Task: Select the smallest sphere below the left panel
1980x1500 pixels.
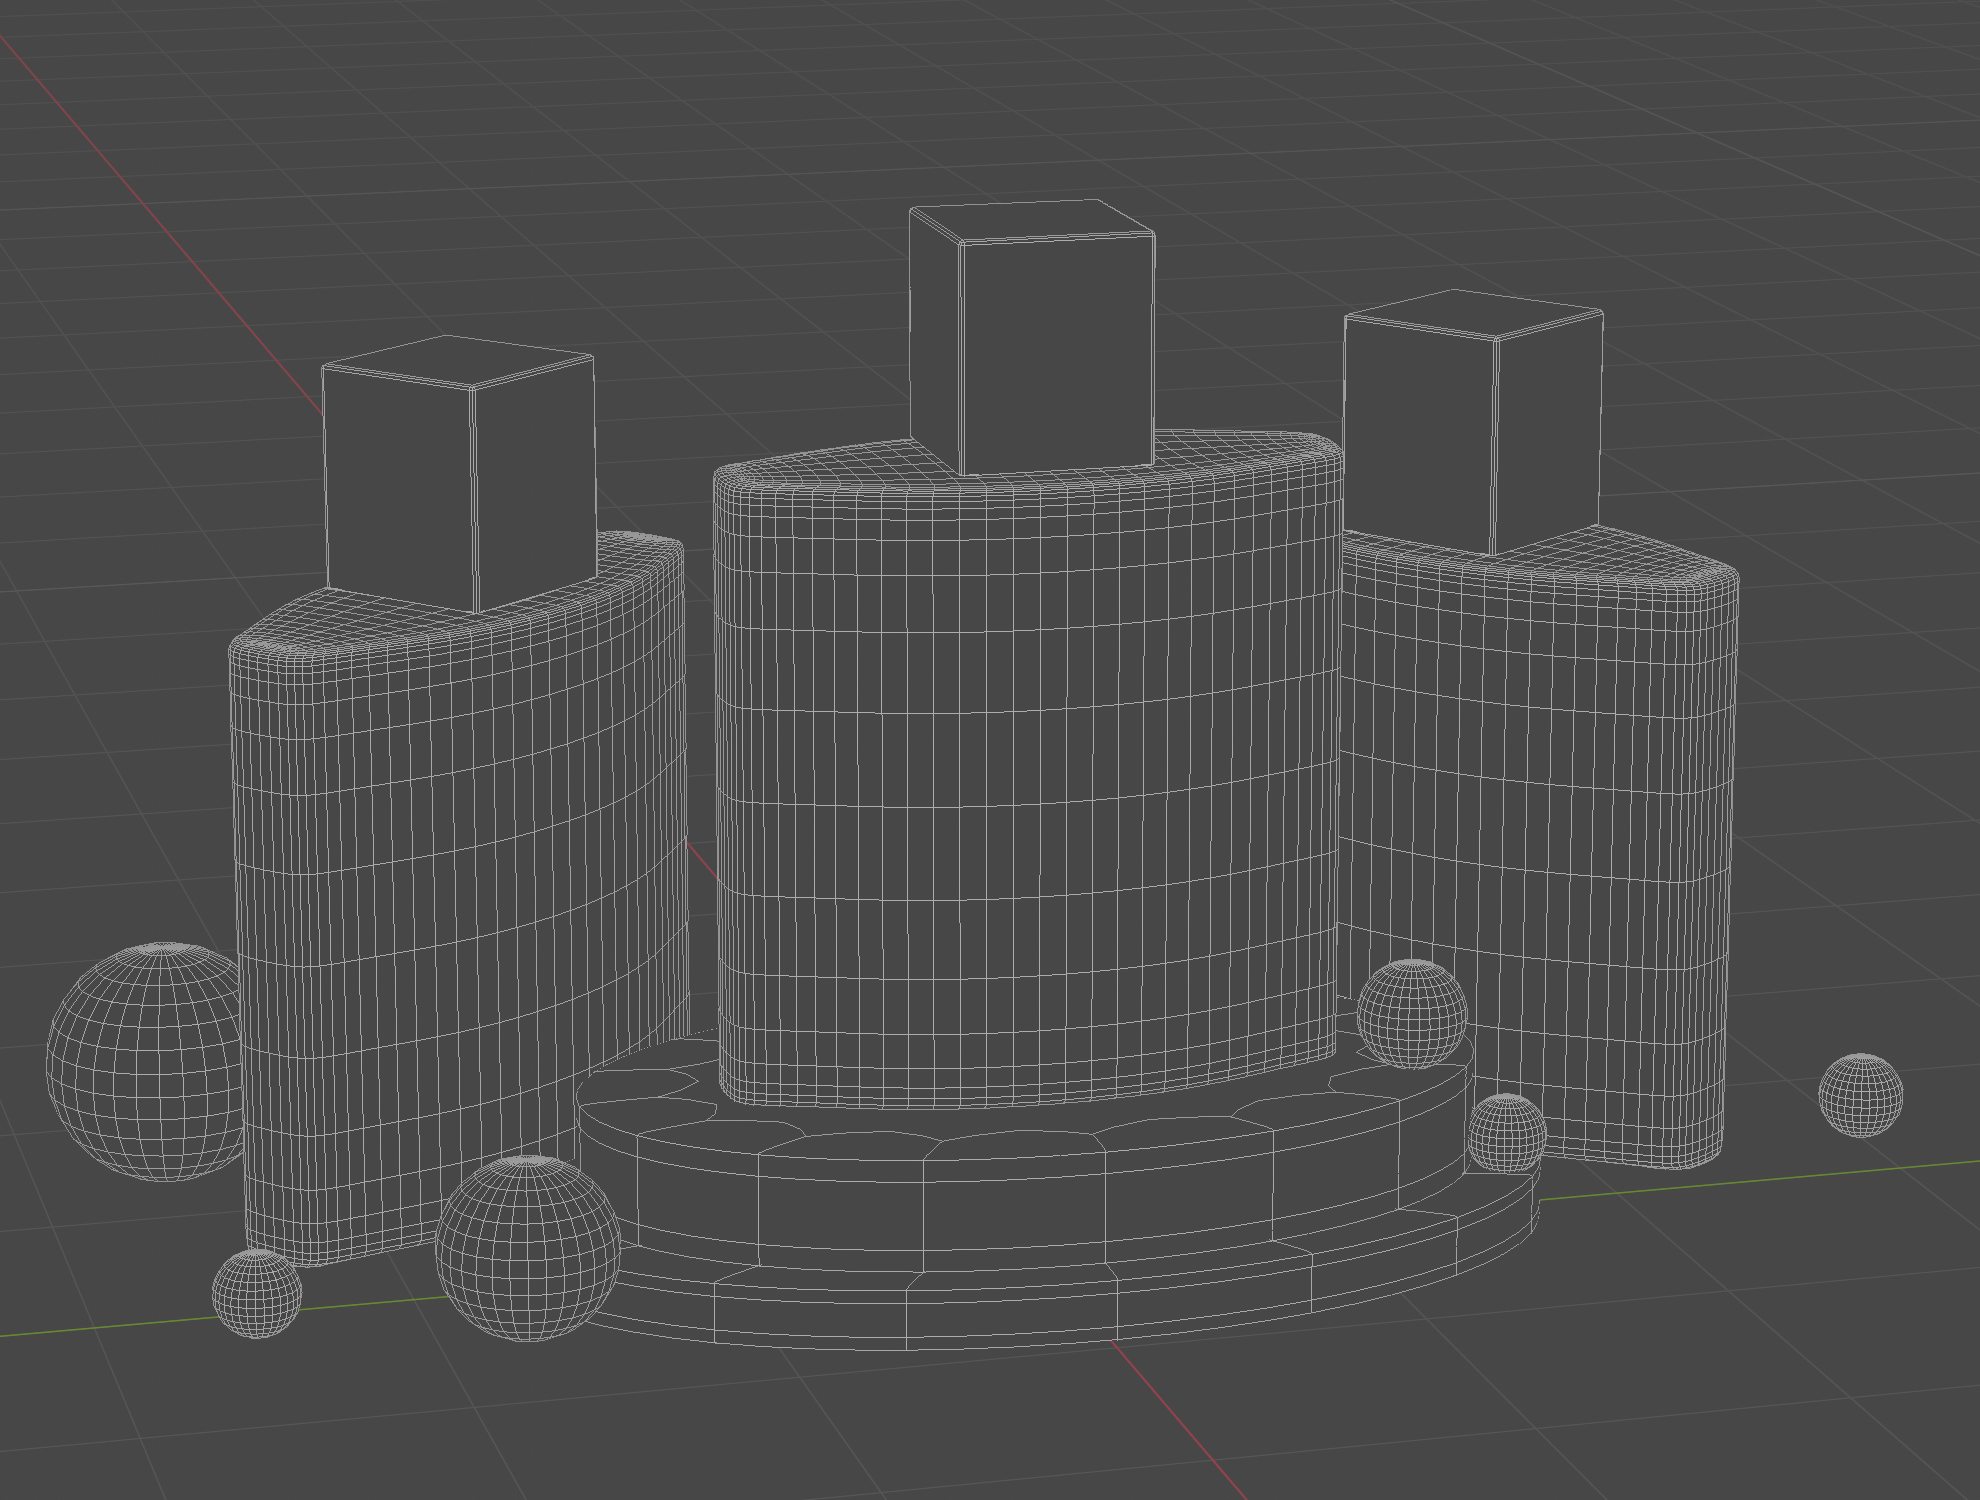Action: 257,1293
